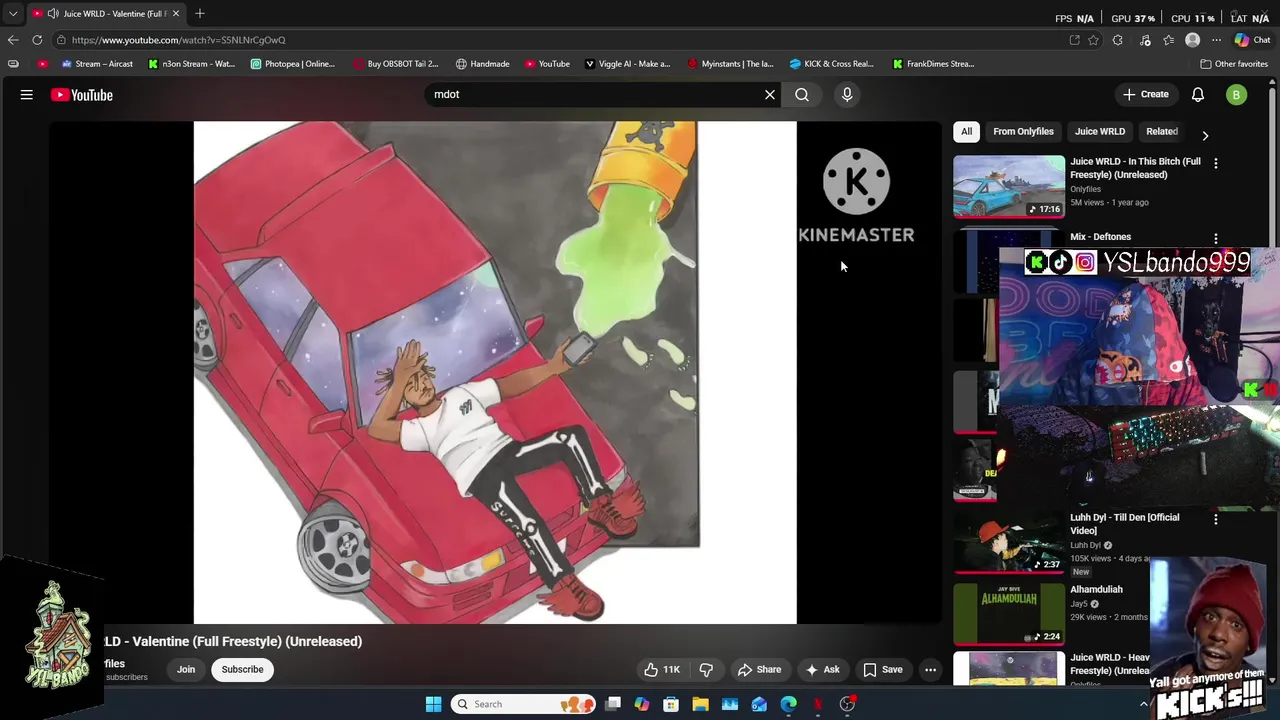Open Juice WRLD In This Bitch title
Viewport: 1280px width, 720px height.
pyautogui.click(x=1135, y=168)
